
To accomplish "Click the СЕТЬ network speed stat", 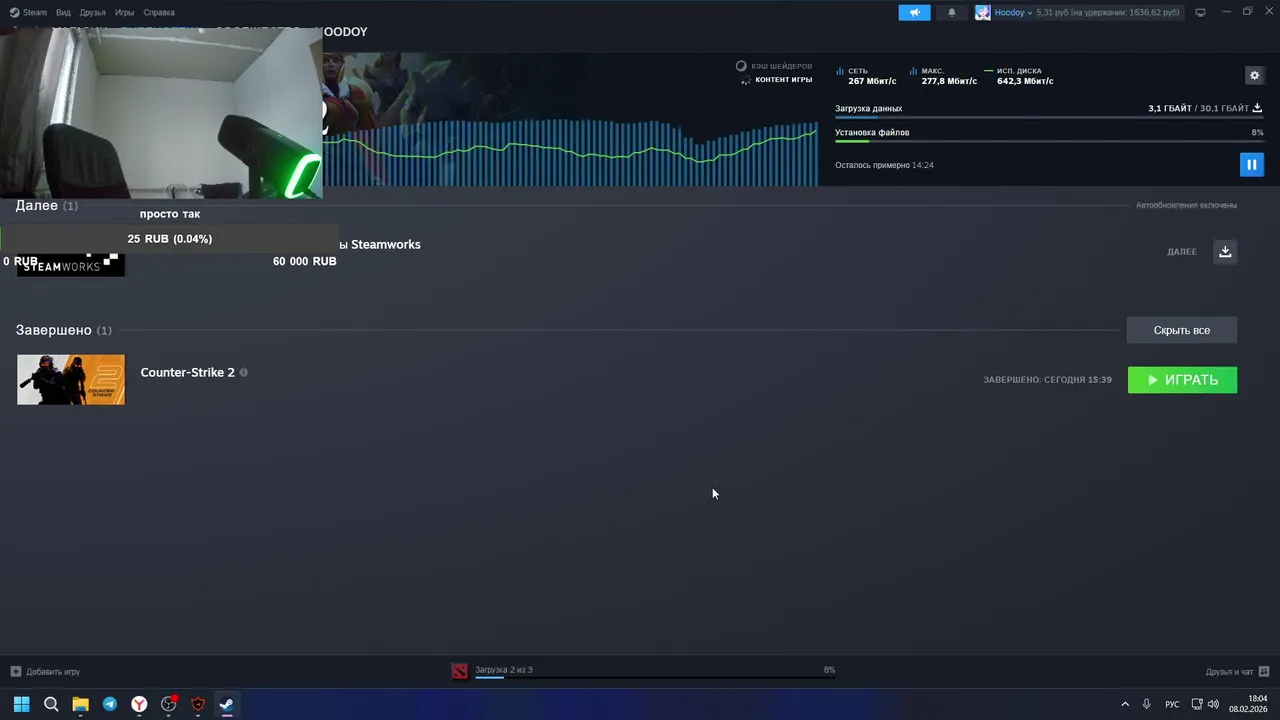I will click(x=866, y=76).
